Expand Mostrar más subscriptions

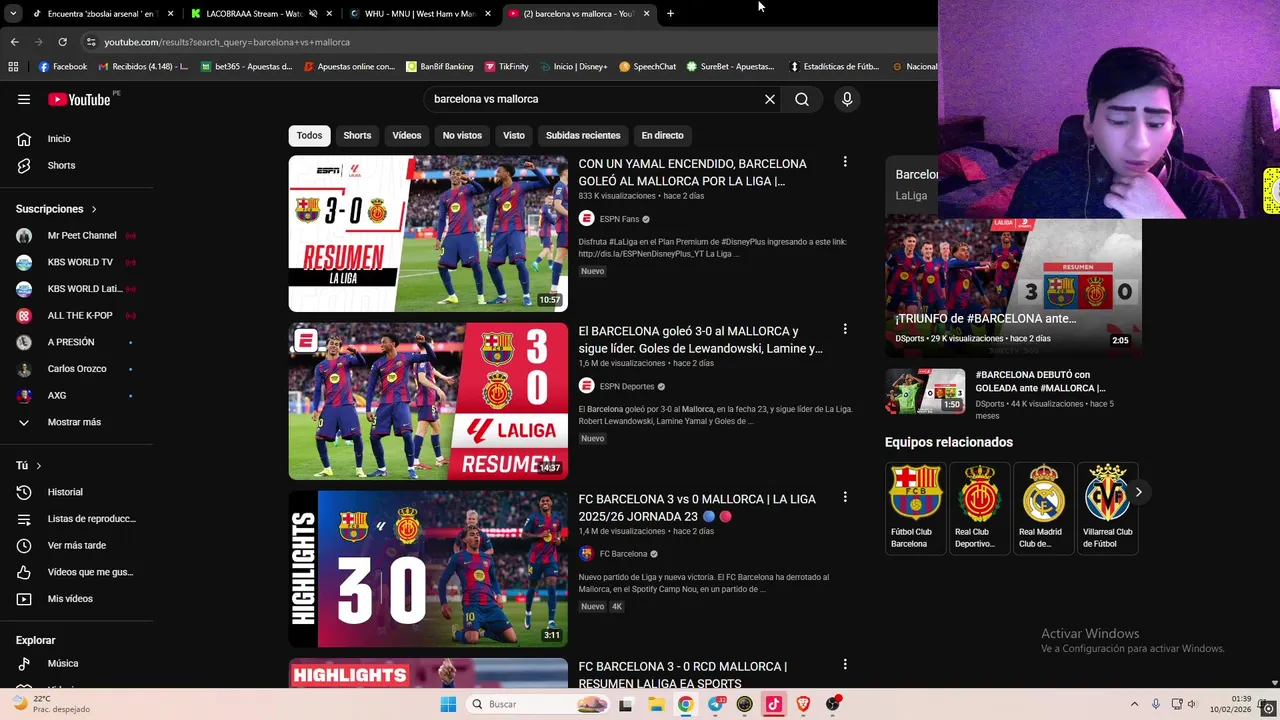pos(76,422)
